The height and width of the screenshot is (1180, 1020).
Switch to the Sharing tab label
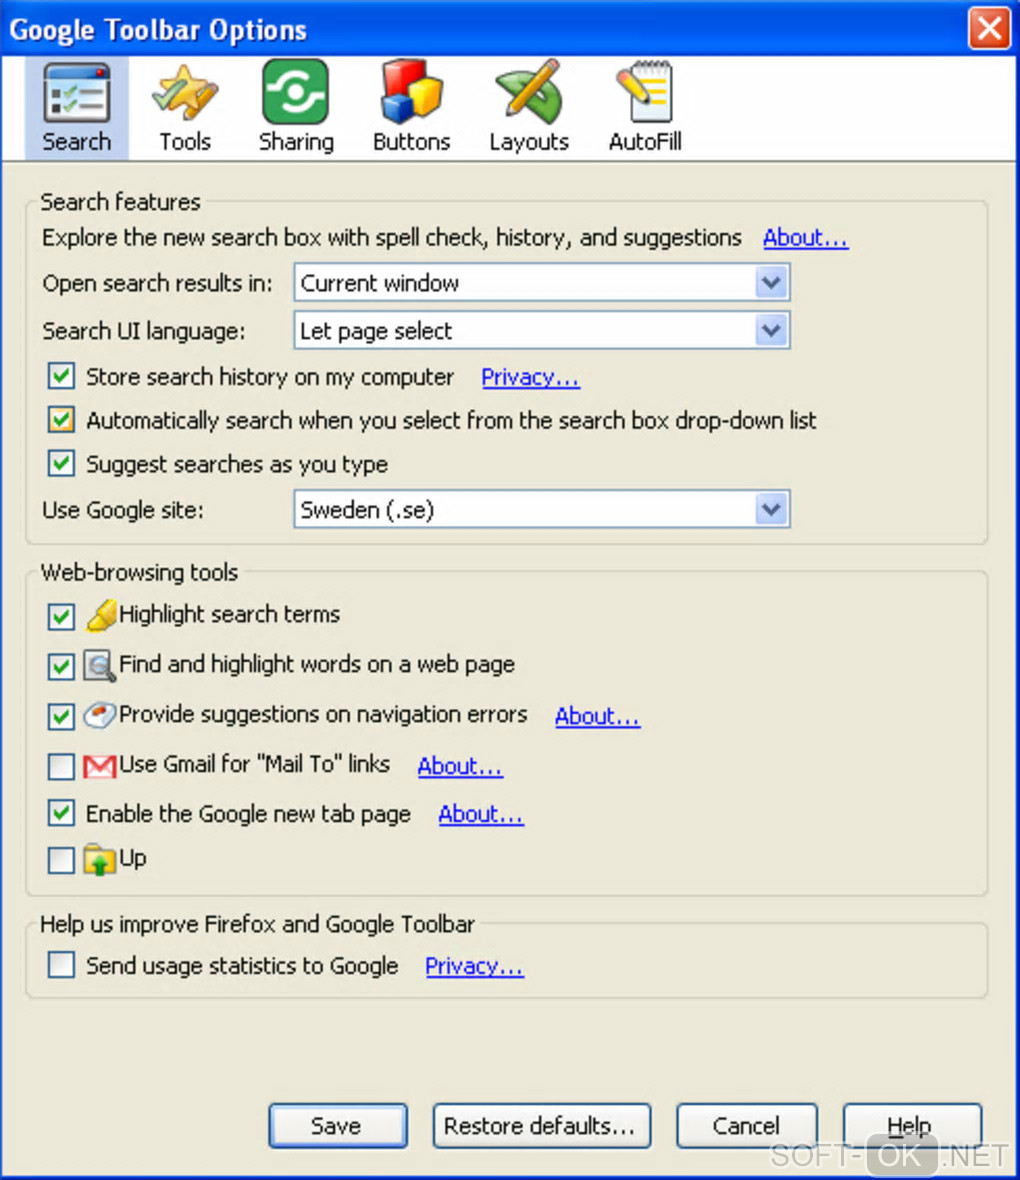[x=296, y=141]
